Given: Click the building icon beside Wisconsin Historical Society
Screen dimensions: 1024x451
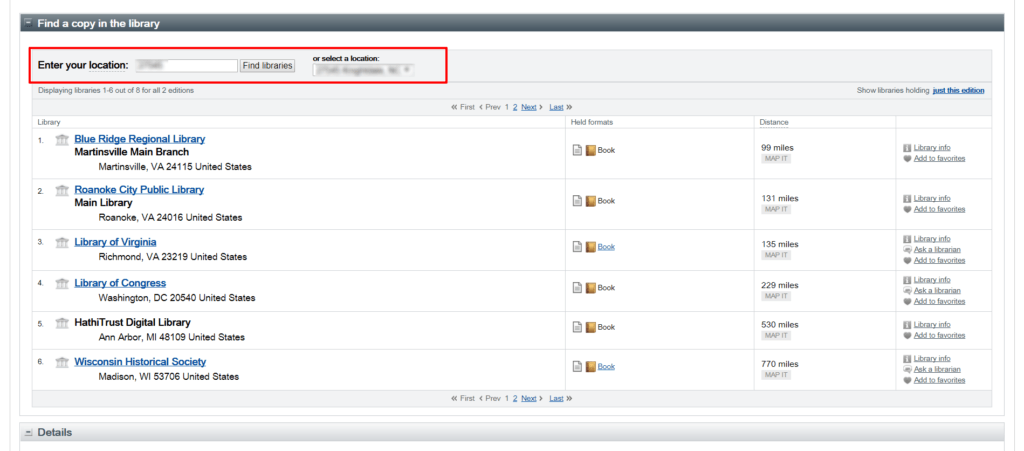Looking at the screenshot, I should pos(62,362).
